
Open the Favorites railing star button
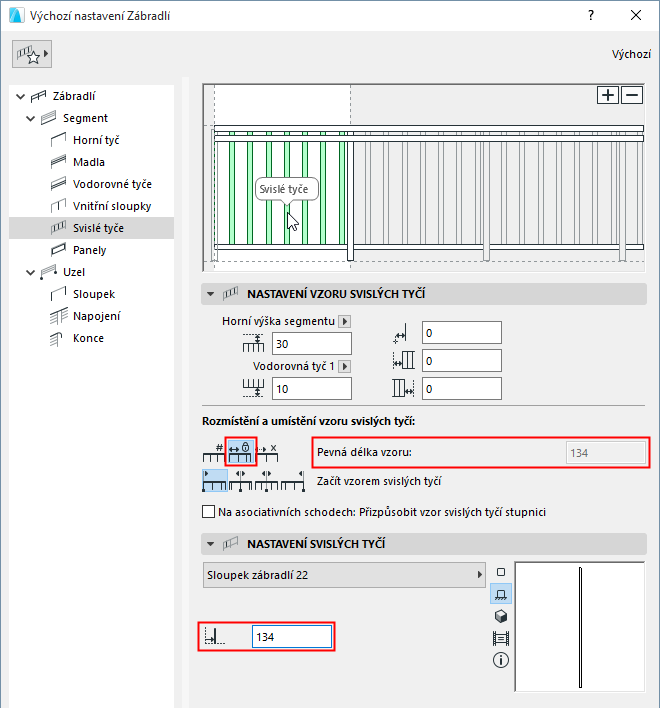coord(32,54)
